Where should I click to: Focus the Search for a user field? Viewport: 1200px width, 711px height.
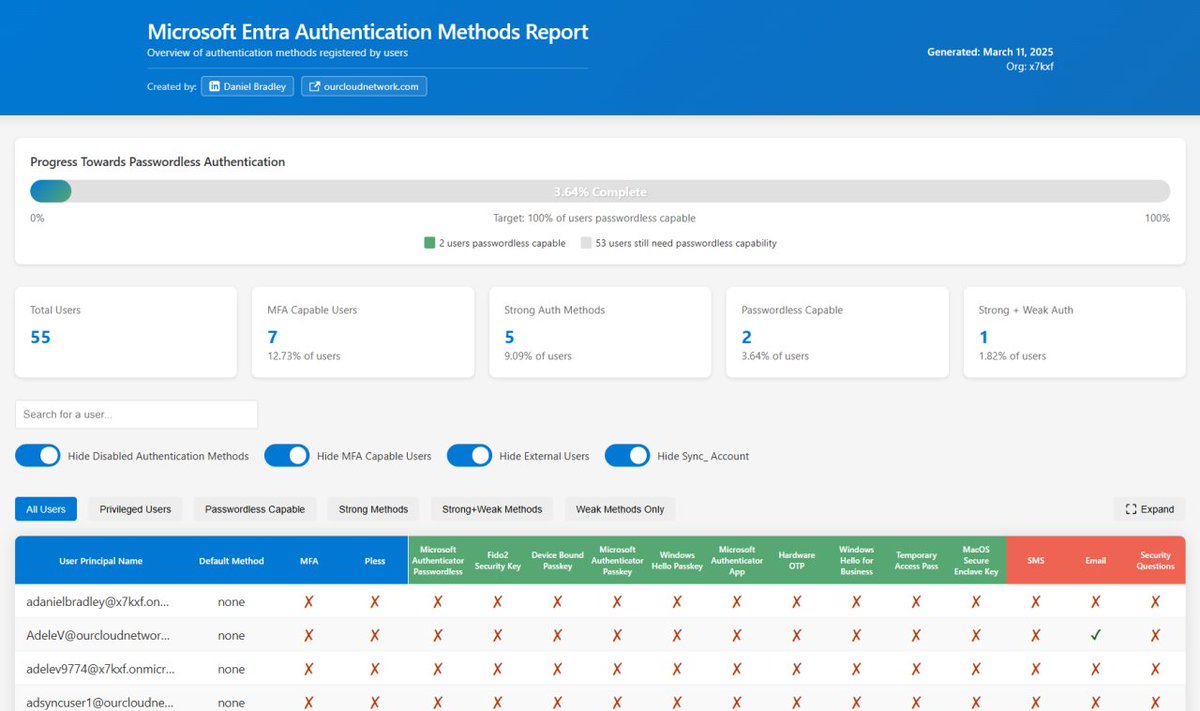(136, 414)
